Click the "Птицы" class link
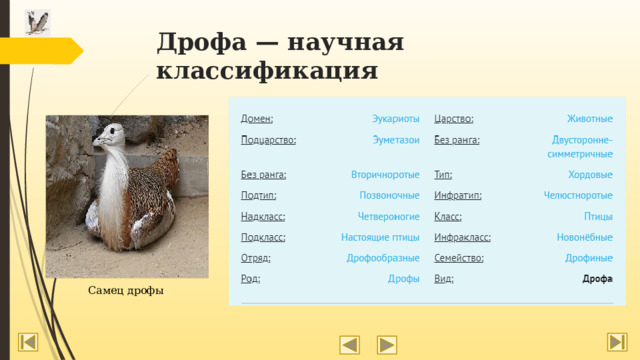This screenshot has height=360, width=640. coord(598,217)
